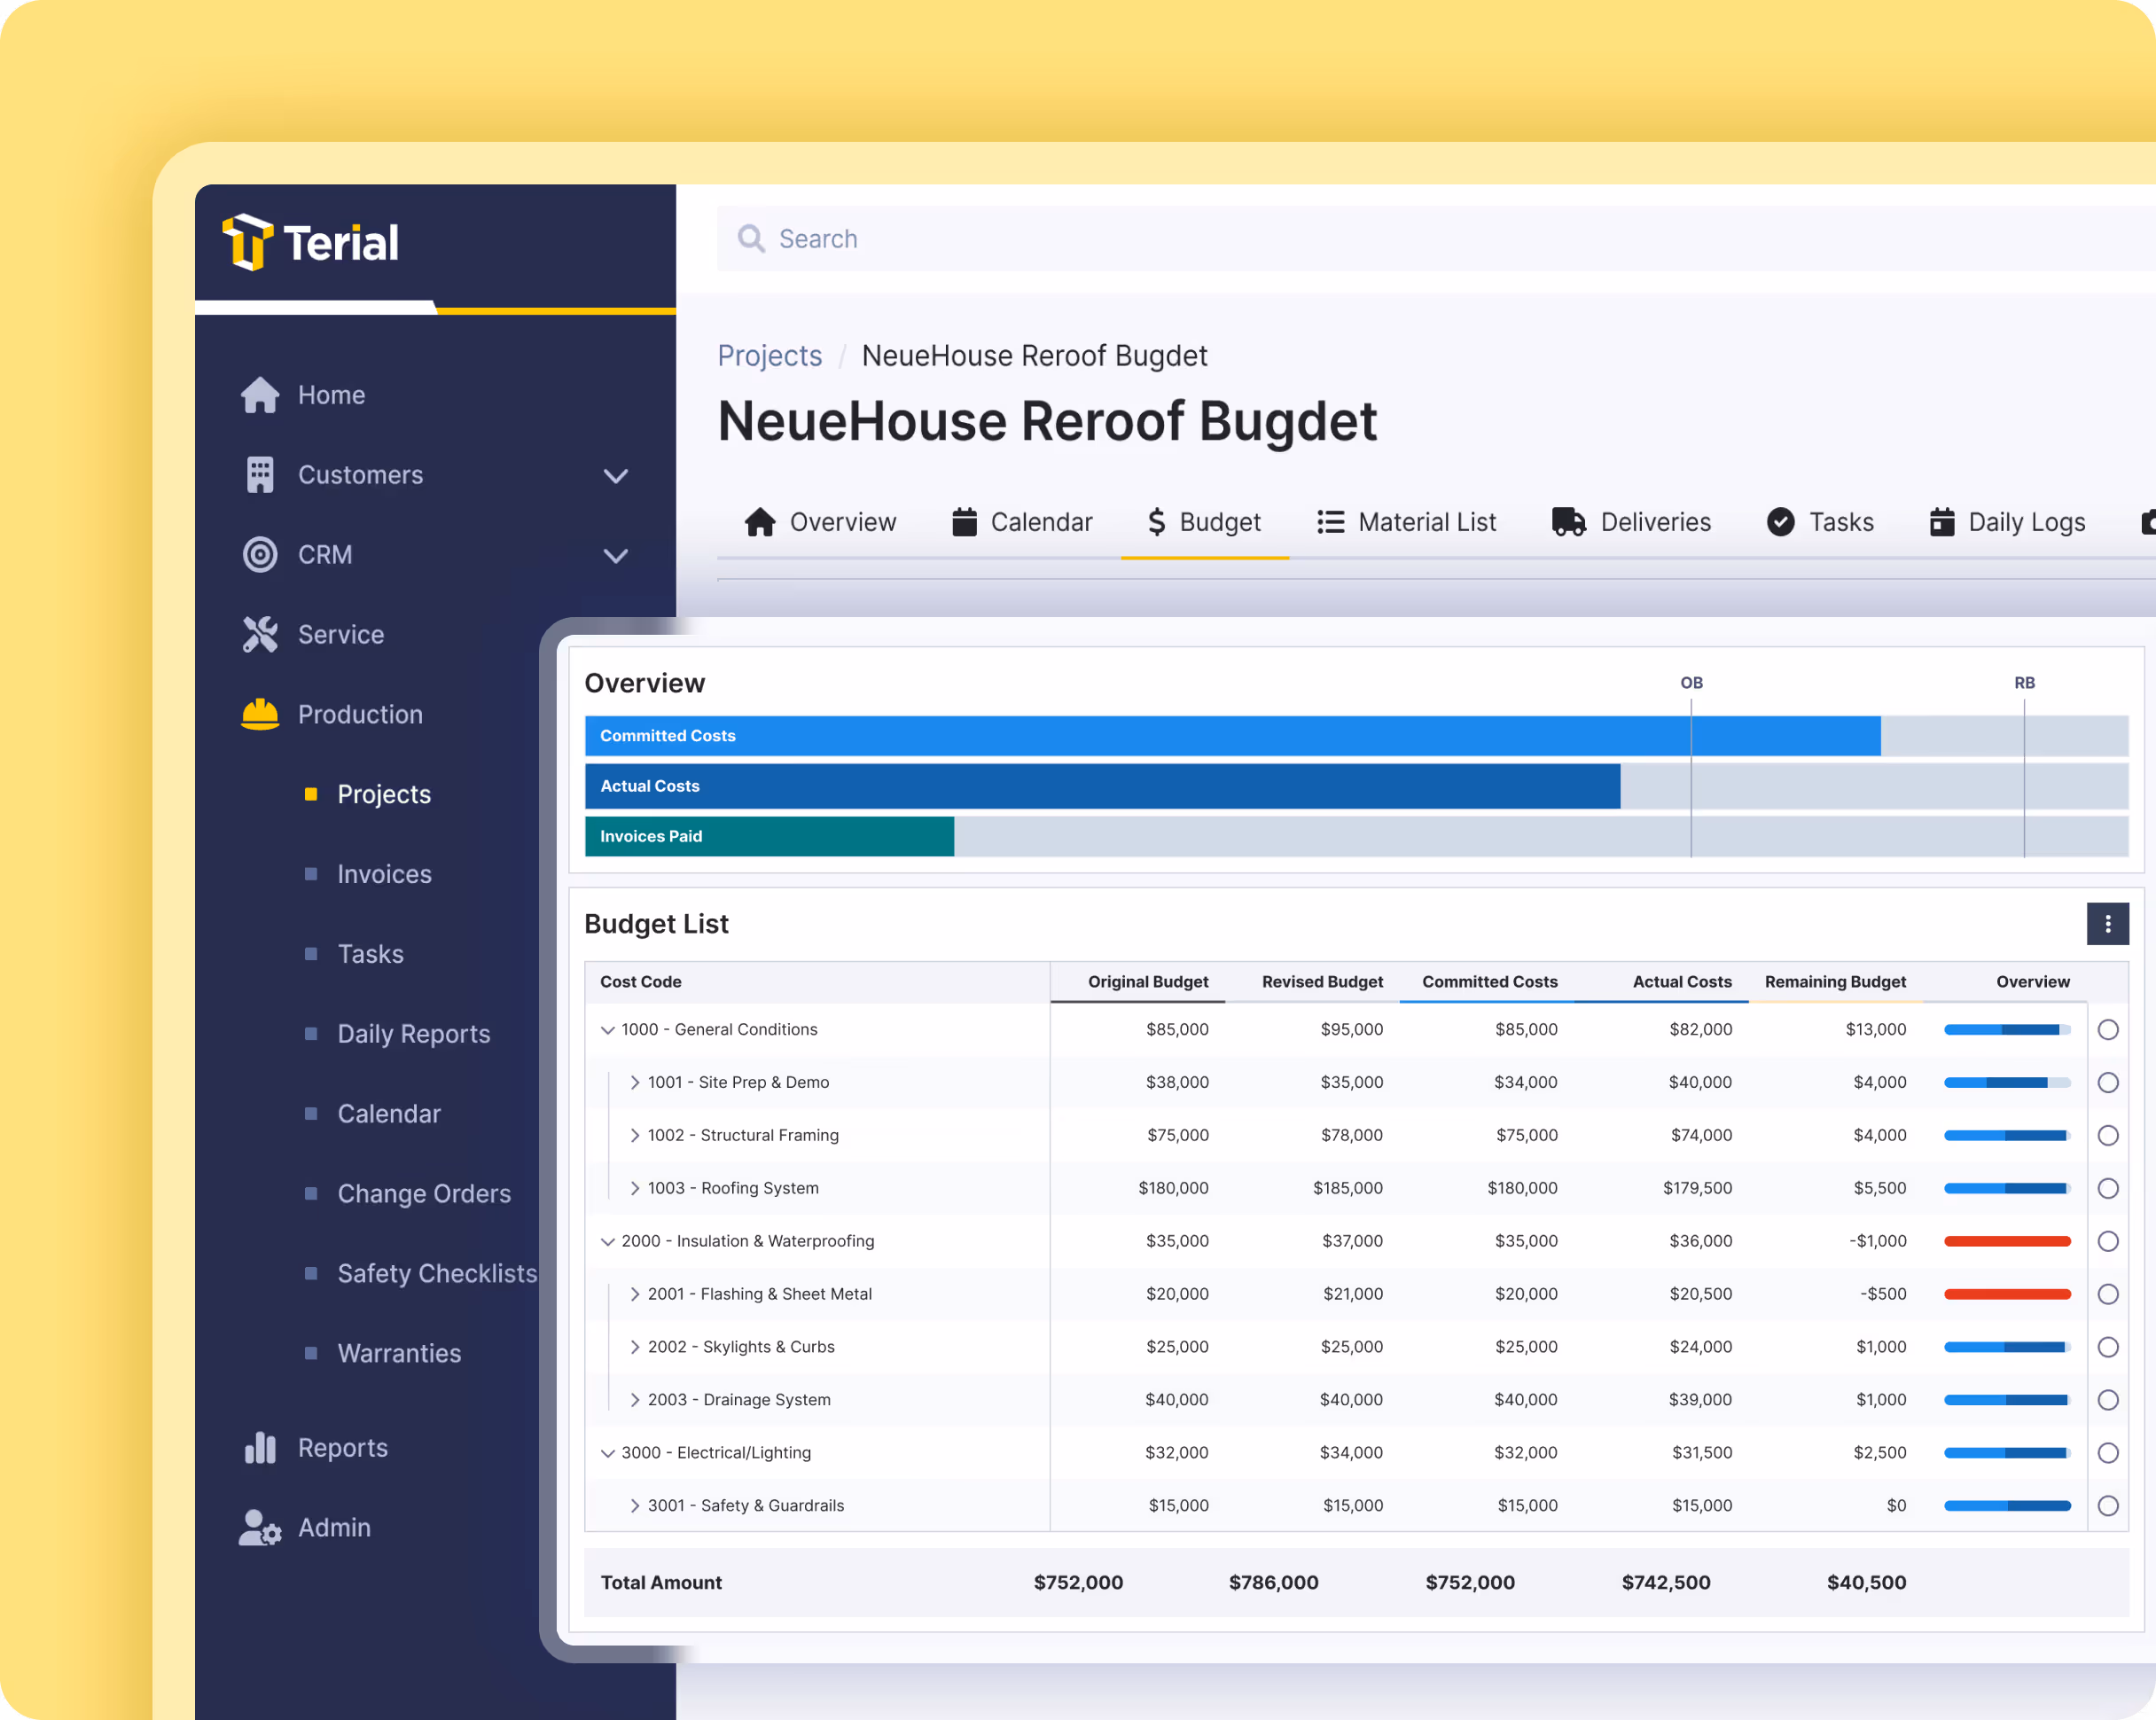This screenshot has height=1720, width=2156.
Task: Select the Overview radio for 2001 - Flashing row
Action: (2110, 1293)
